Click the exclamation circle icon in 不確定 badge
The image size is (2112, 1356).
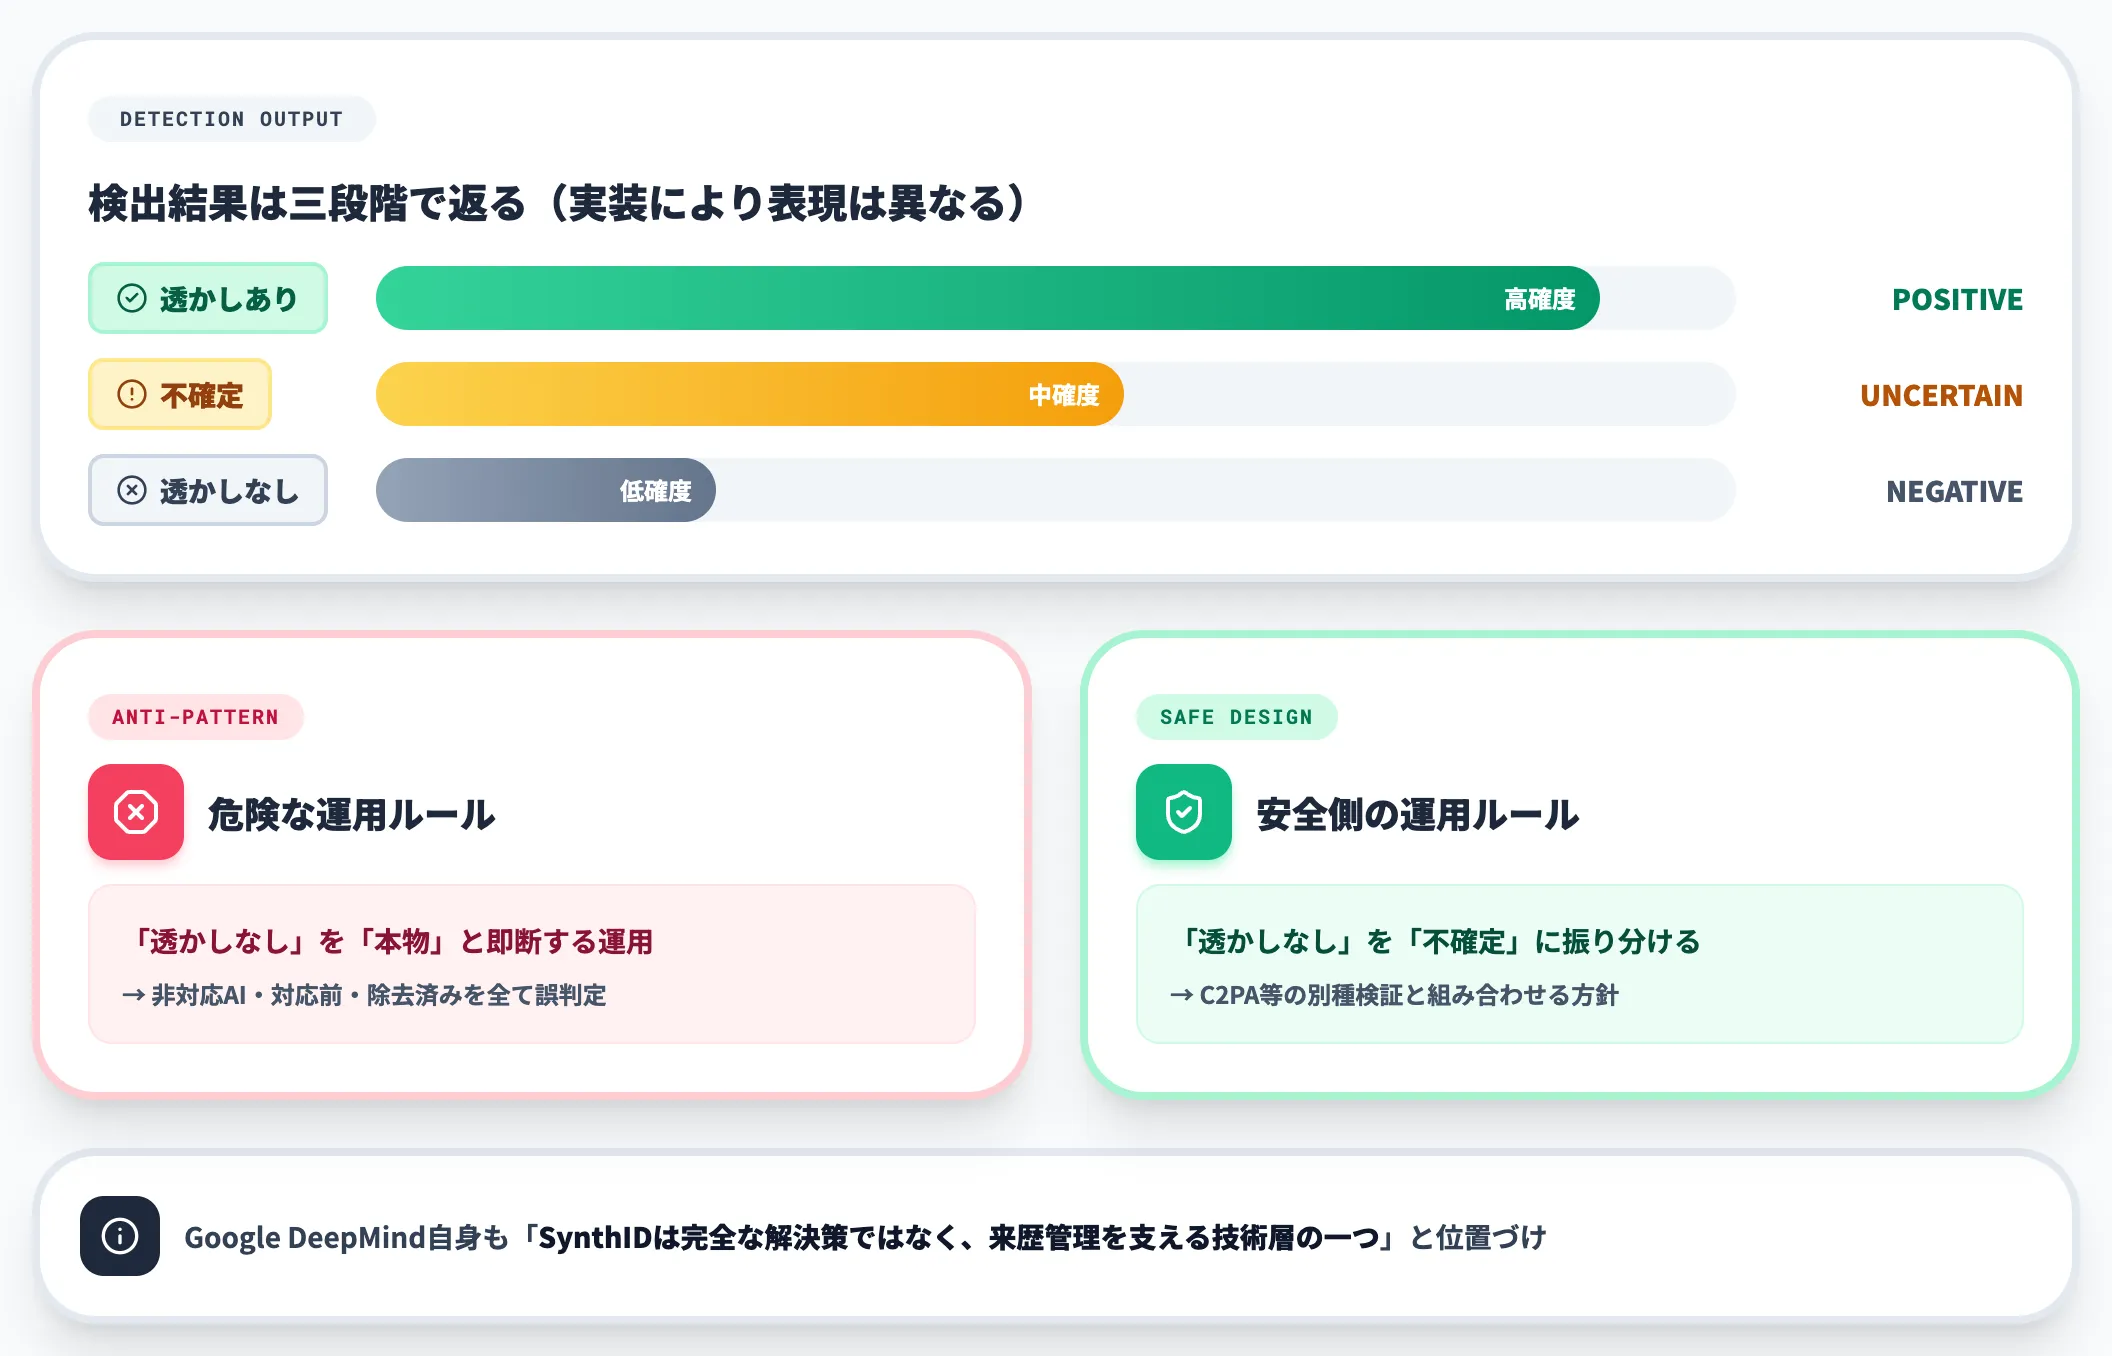[x=132, y=394]
